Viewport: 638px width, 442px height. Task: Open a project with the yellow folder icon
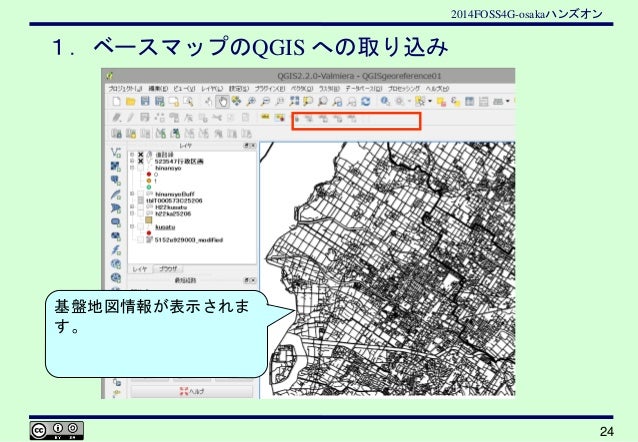coord(131,101)
